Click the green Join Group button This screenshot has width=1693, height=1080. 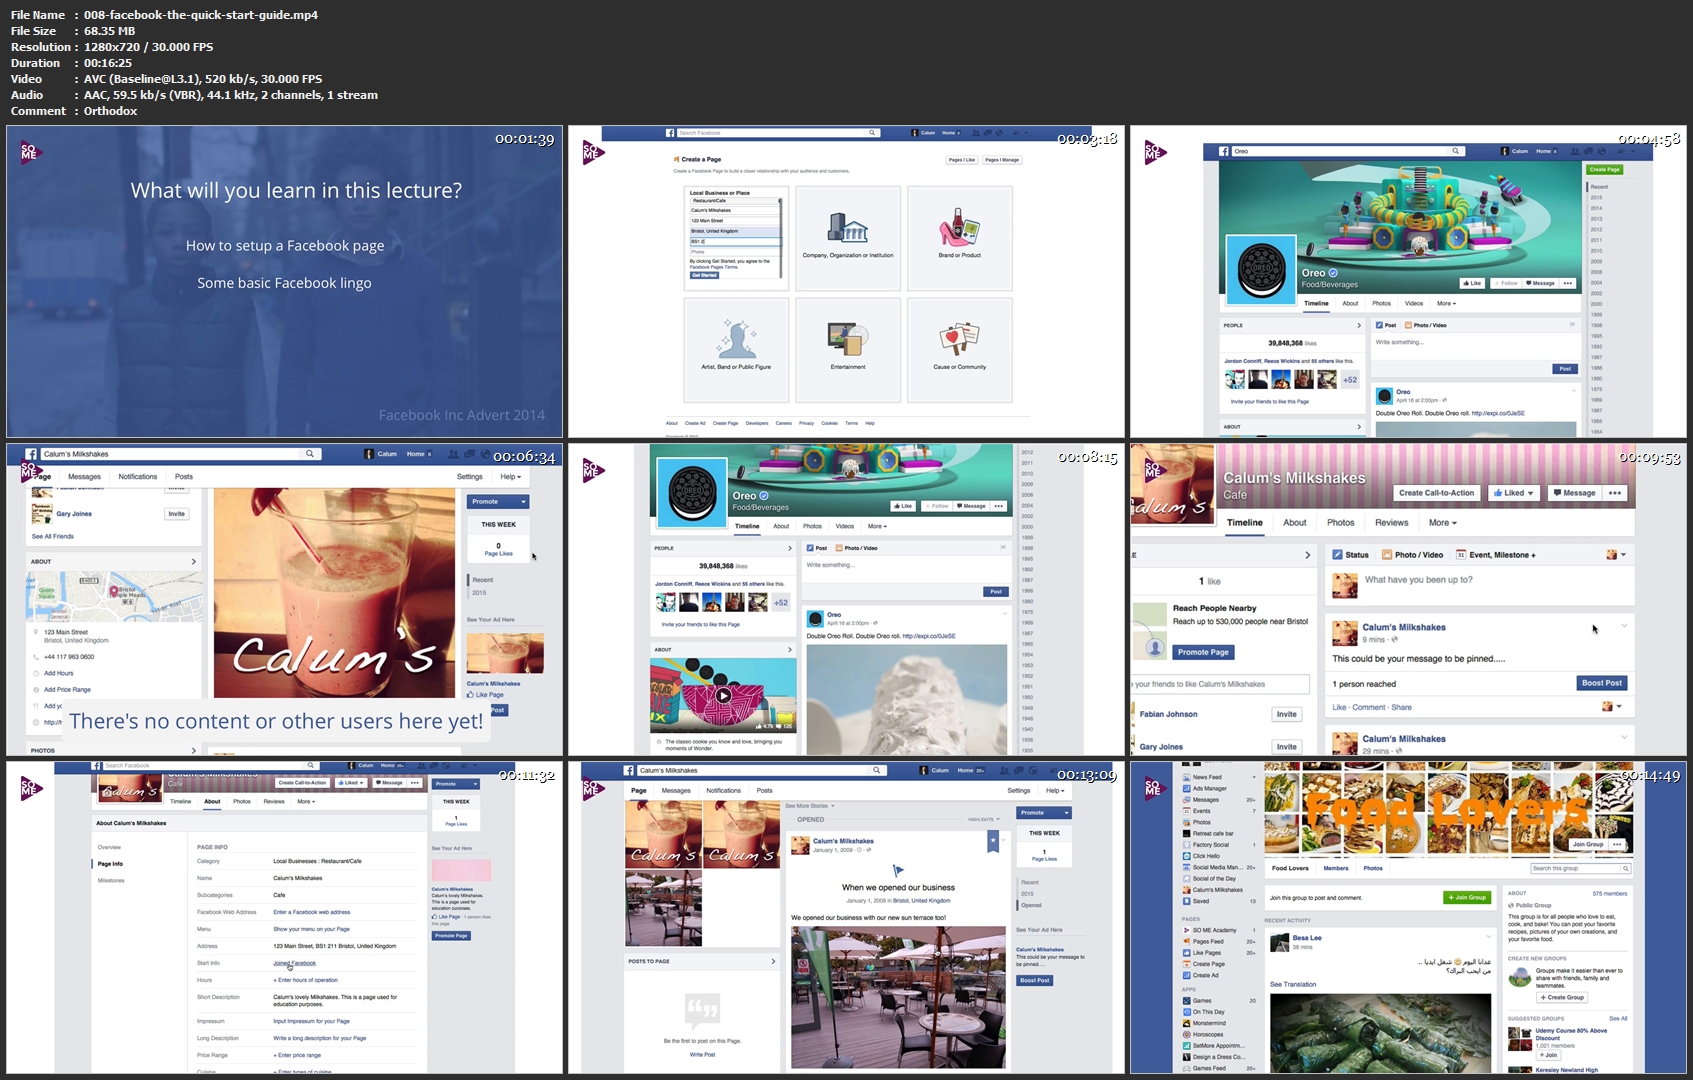(1467, 898)
